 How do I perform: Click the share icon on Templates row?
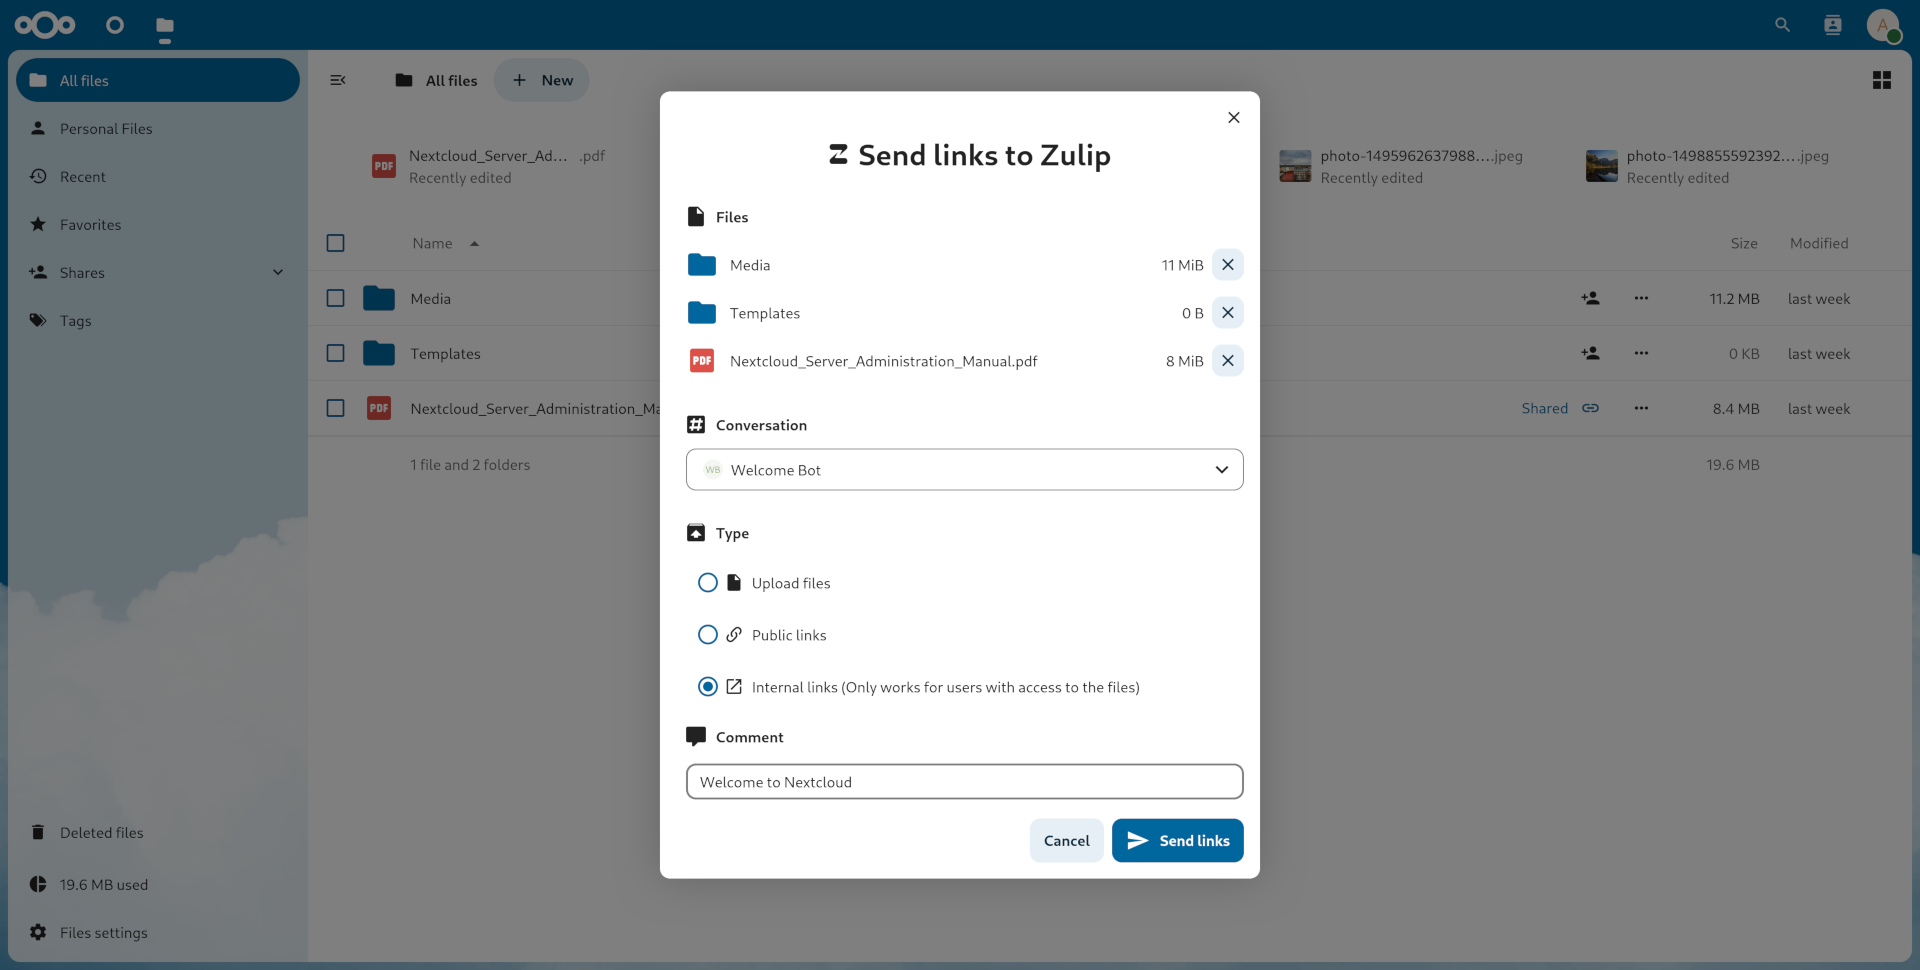tap(1590, 353)
